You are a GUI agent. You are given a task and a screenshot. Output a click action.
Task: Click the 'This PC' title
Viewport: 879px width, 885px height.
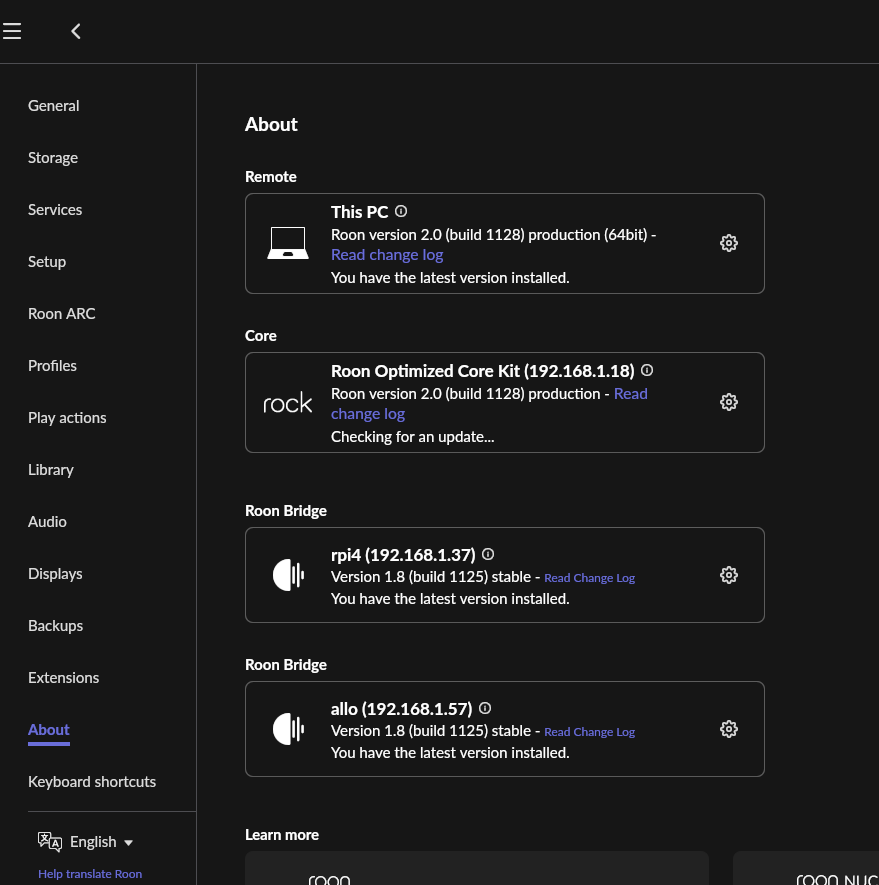pos(360,212)
